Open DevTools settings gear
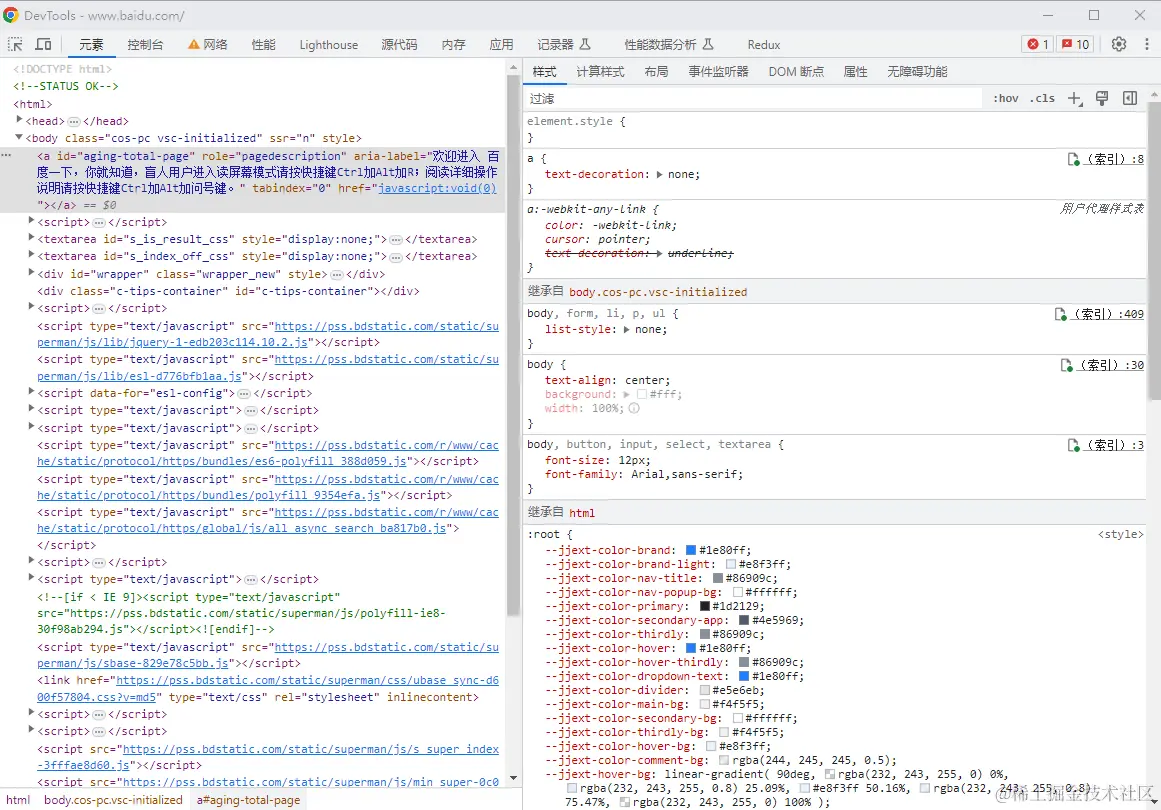The height and width of the screenshot is (810, 1161). tap(1119, 44)
